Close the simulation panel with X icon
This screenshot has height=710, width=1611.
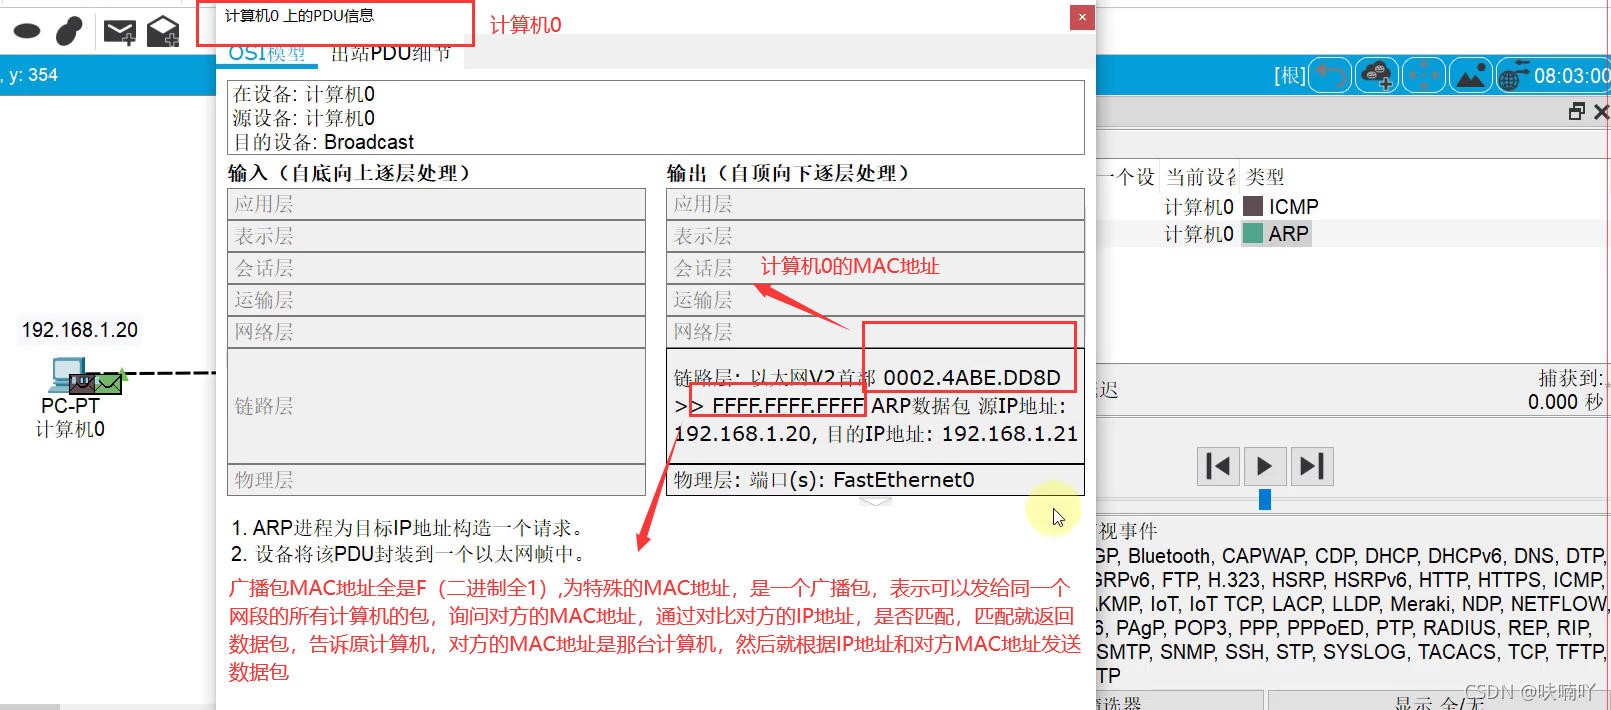1601,111
